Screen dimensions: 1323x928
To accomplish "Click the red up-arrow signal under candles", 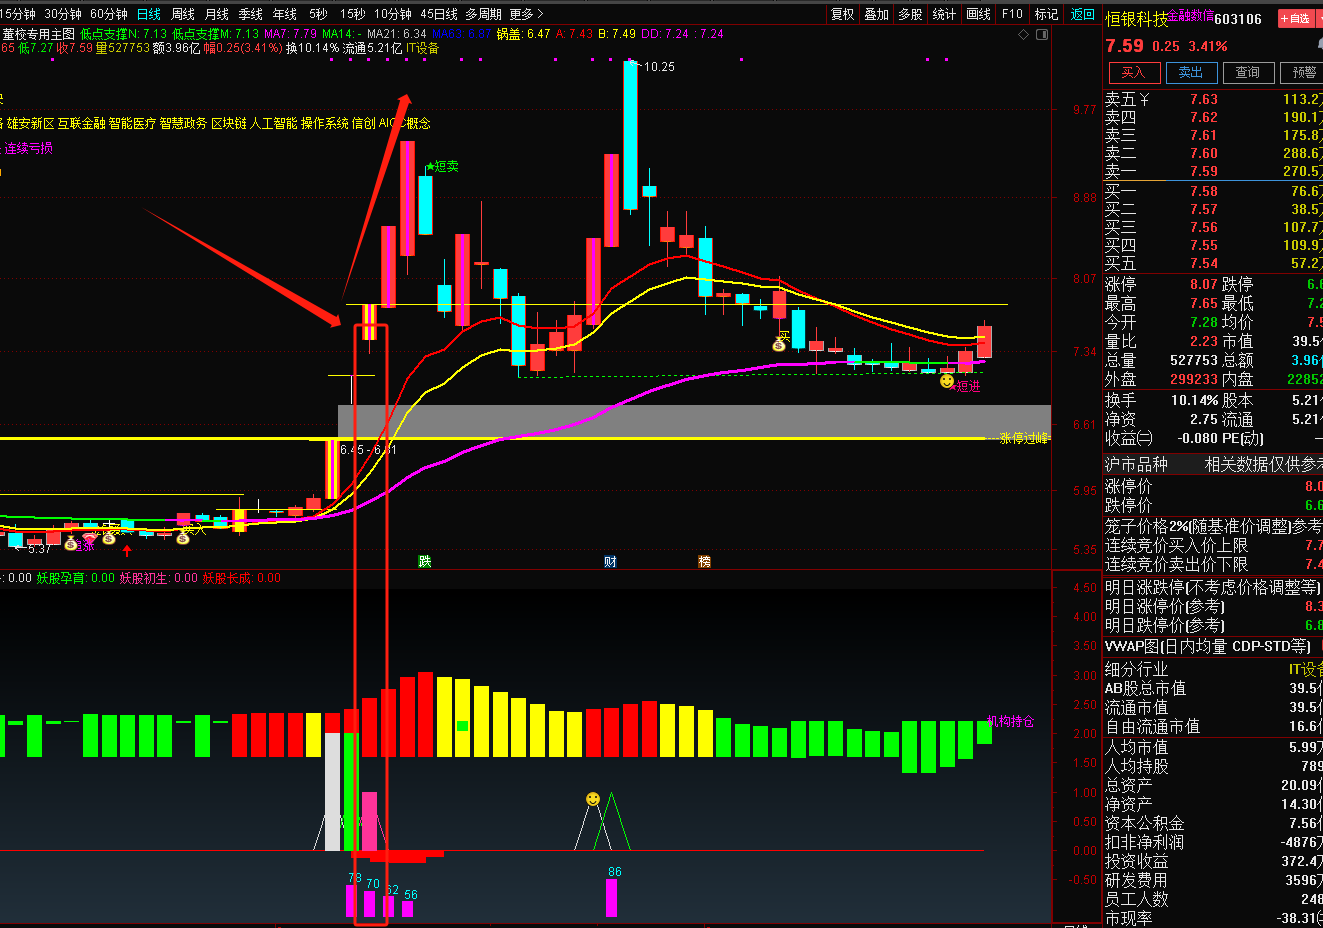I will tap(127, 550).
